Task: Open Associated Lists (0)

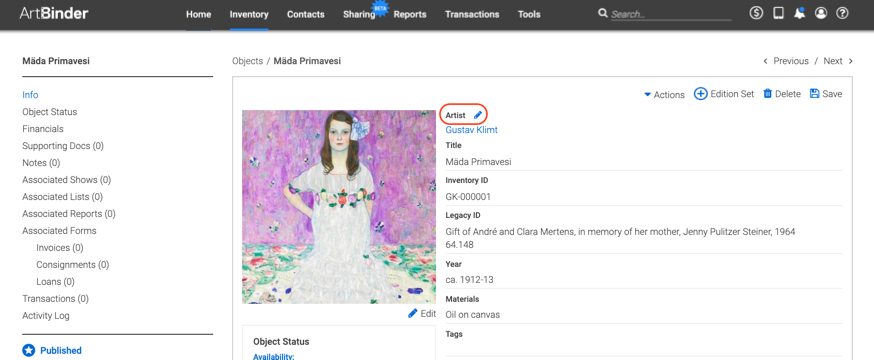Action: 62,197
